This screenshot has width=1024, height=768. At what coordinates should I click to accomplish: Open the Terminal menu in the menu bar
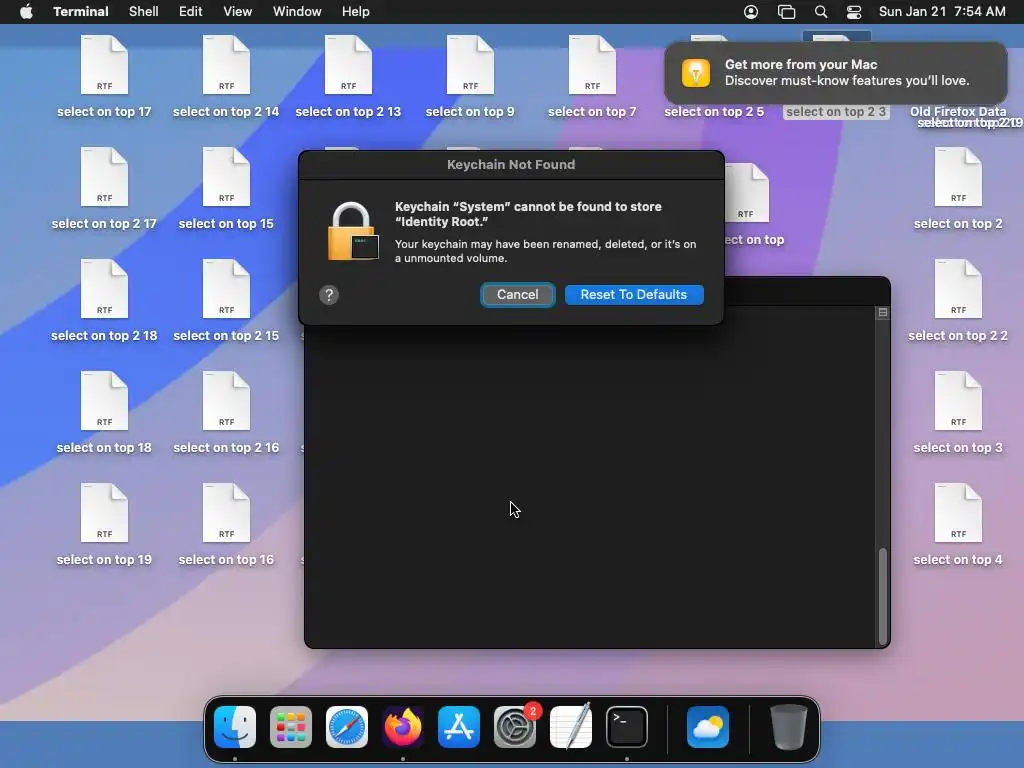click(81, 12)
